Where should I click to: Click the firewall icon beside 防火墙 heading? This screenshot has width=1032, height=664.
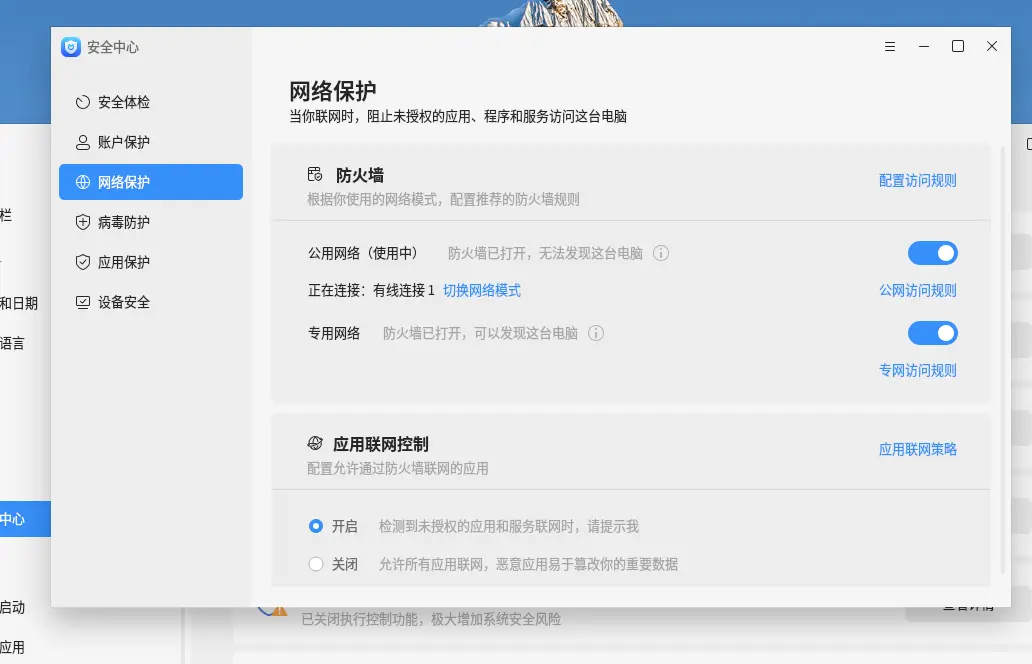click(x=315, y=174)
